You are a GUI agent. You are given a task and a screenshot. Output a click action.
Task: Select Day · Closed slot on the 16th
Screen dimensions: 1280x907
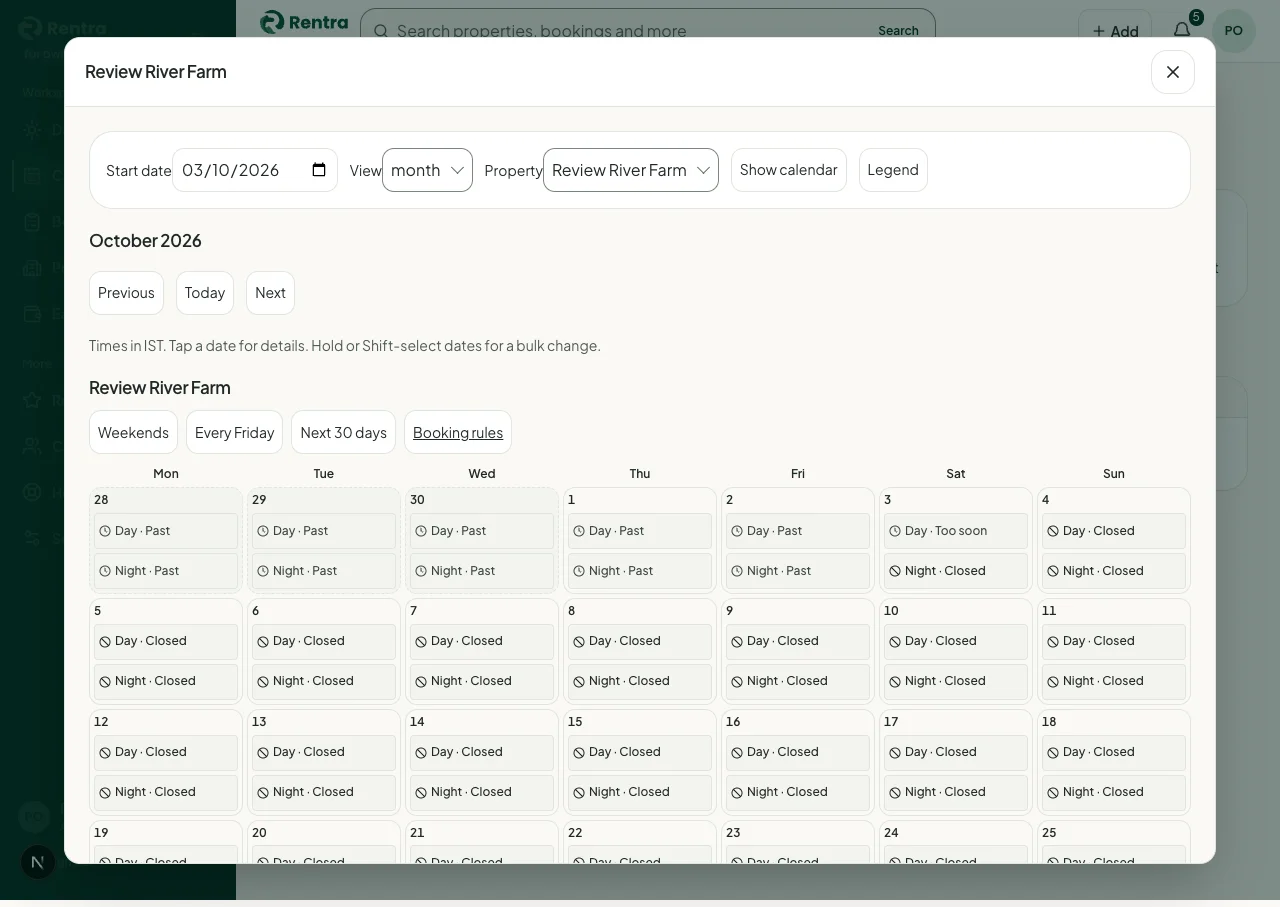tap(798, 752)
